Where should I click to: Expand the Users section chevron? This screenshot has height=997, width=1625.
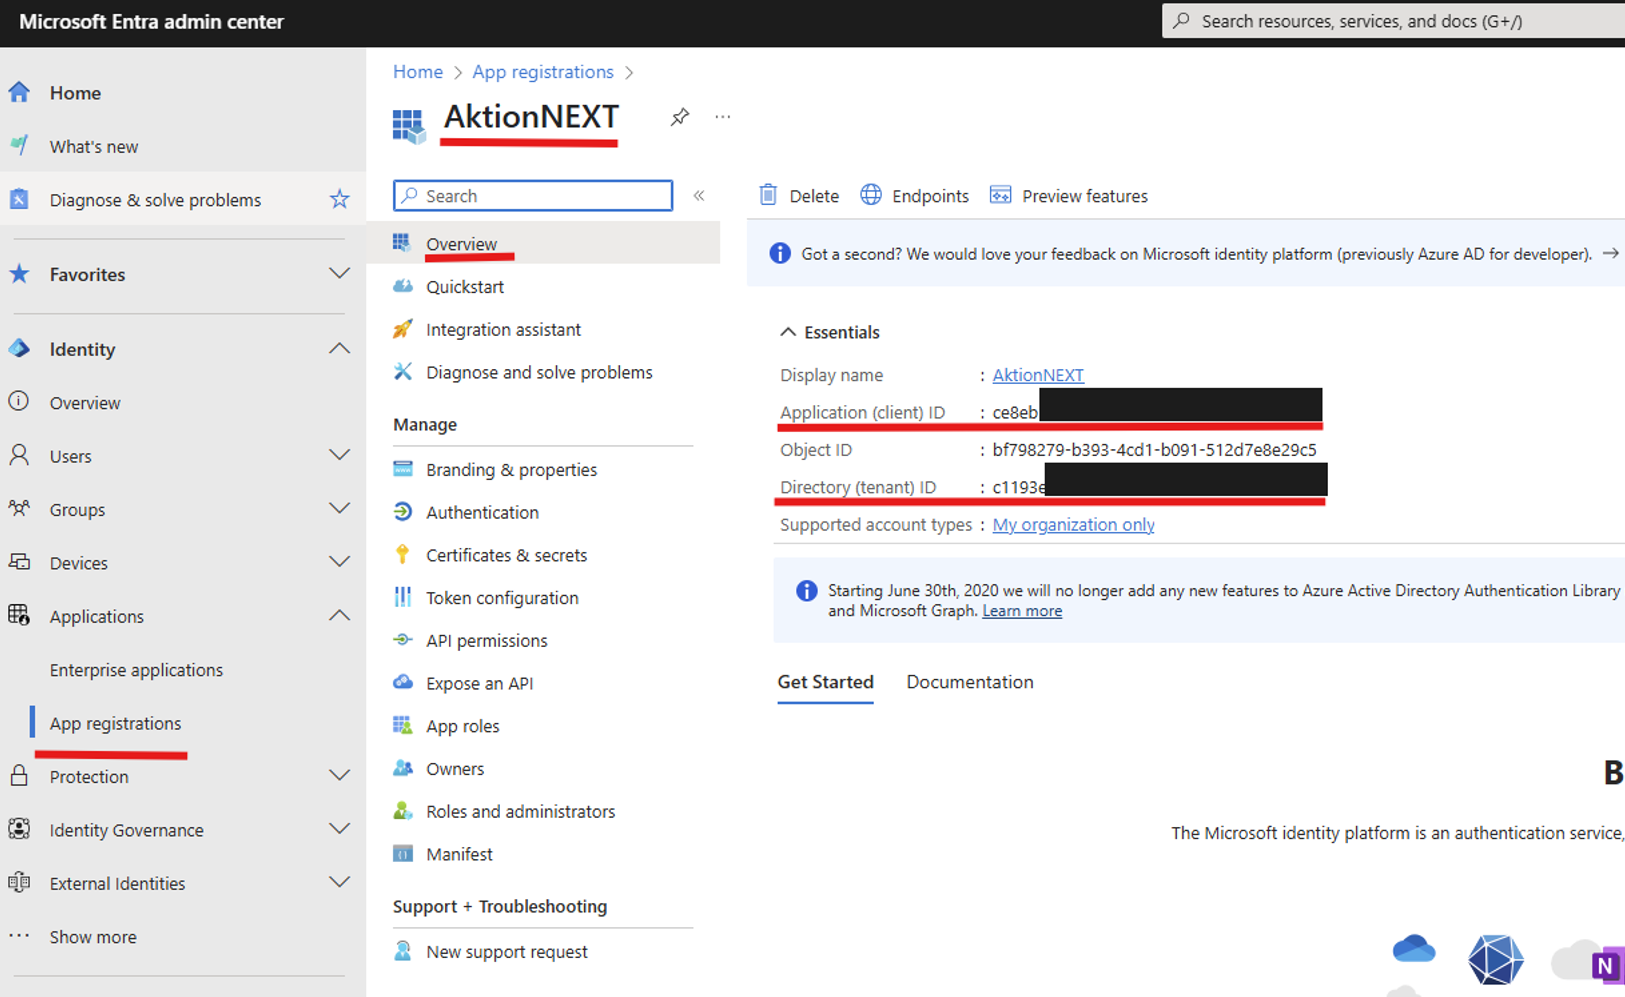(340, 455)
